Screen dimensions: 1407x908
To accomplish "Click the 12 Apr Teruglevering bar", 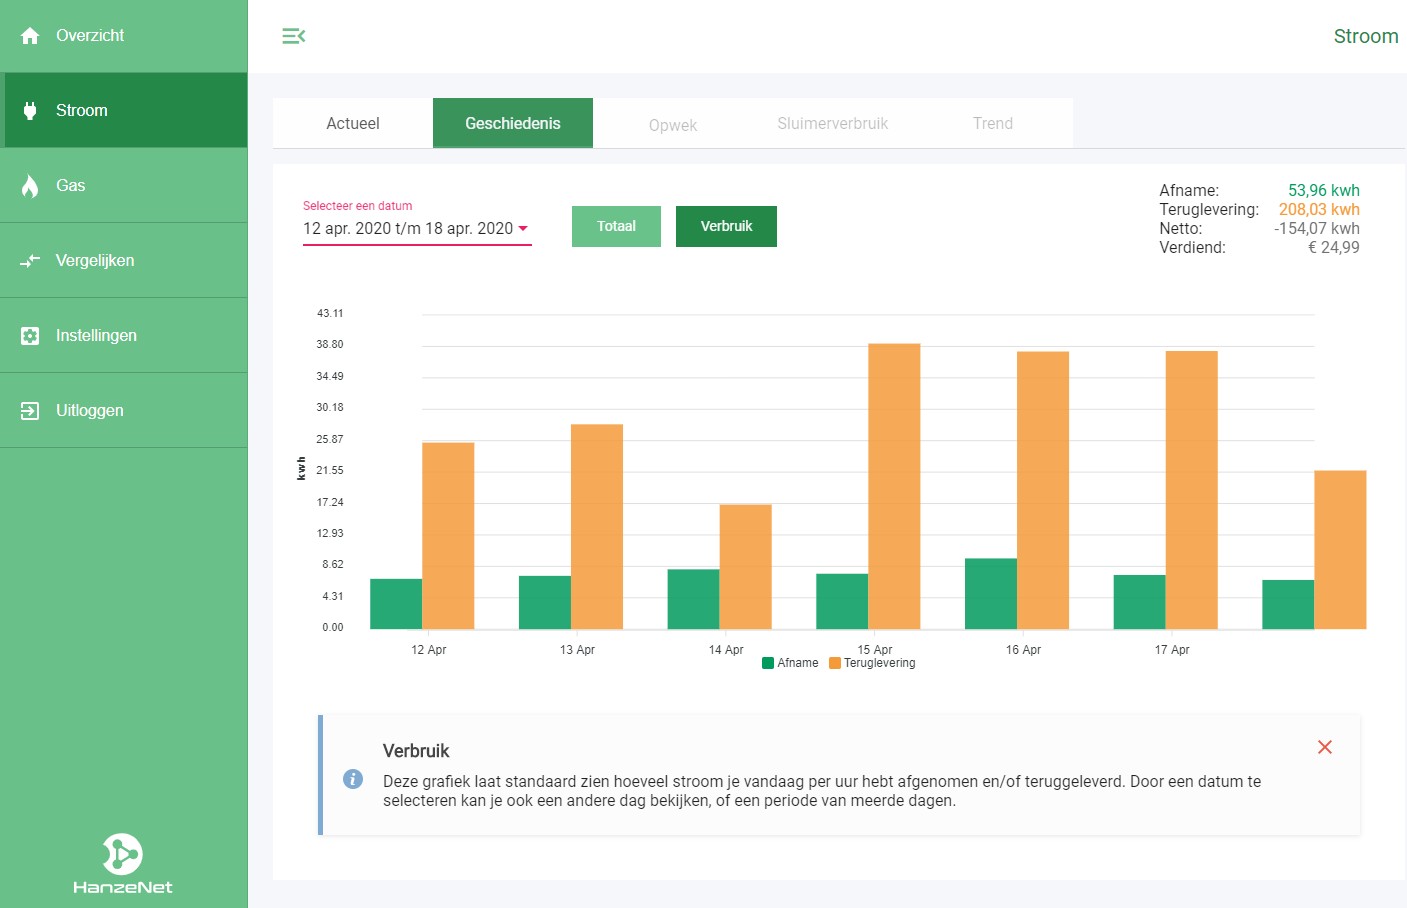I will click(448, 536).
